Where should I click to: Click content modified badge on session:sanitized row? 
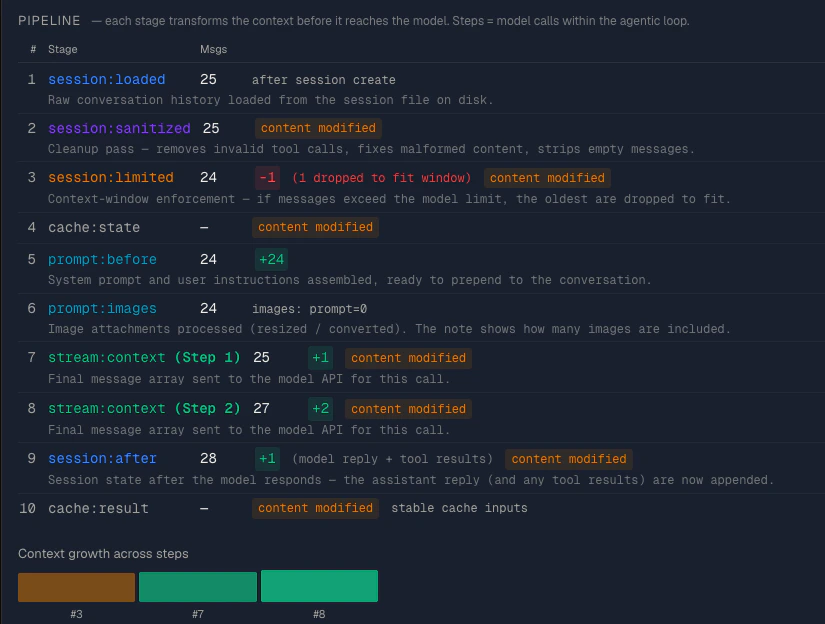click(x=318, y=128)
